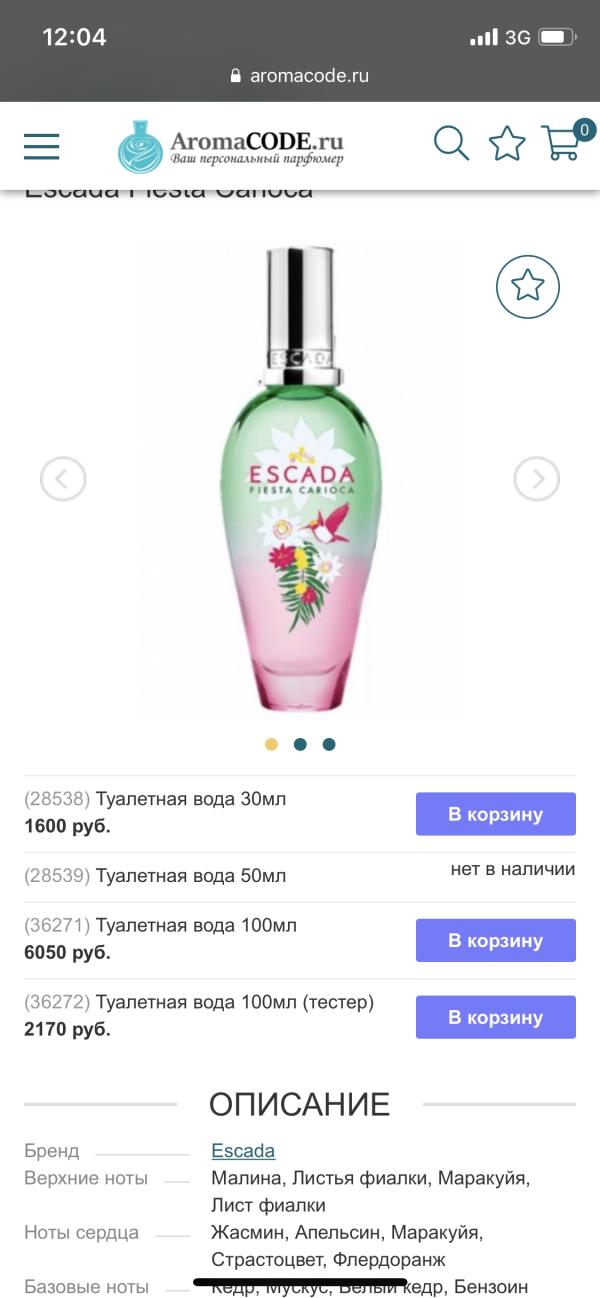The width and height of the screenshot is (600, 1298).
Task: Open search with the magnifier icon
Action: (452, 143)
